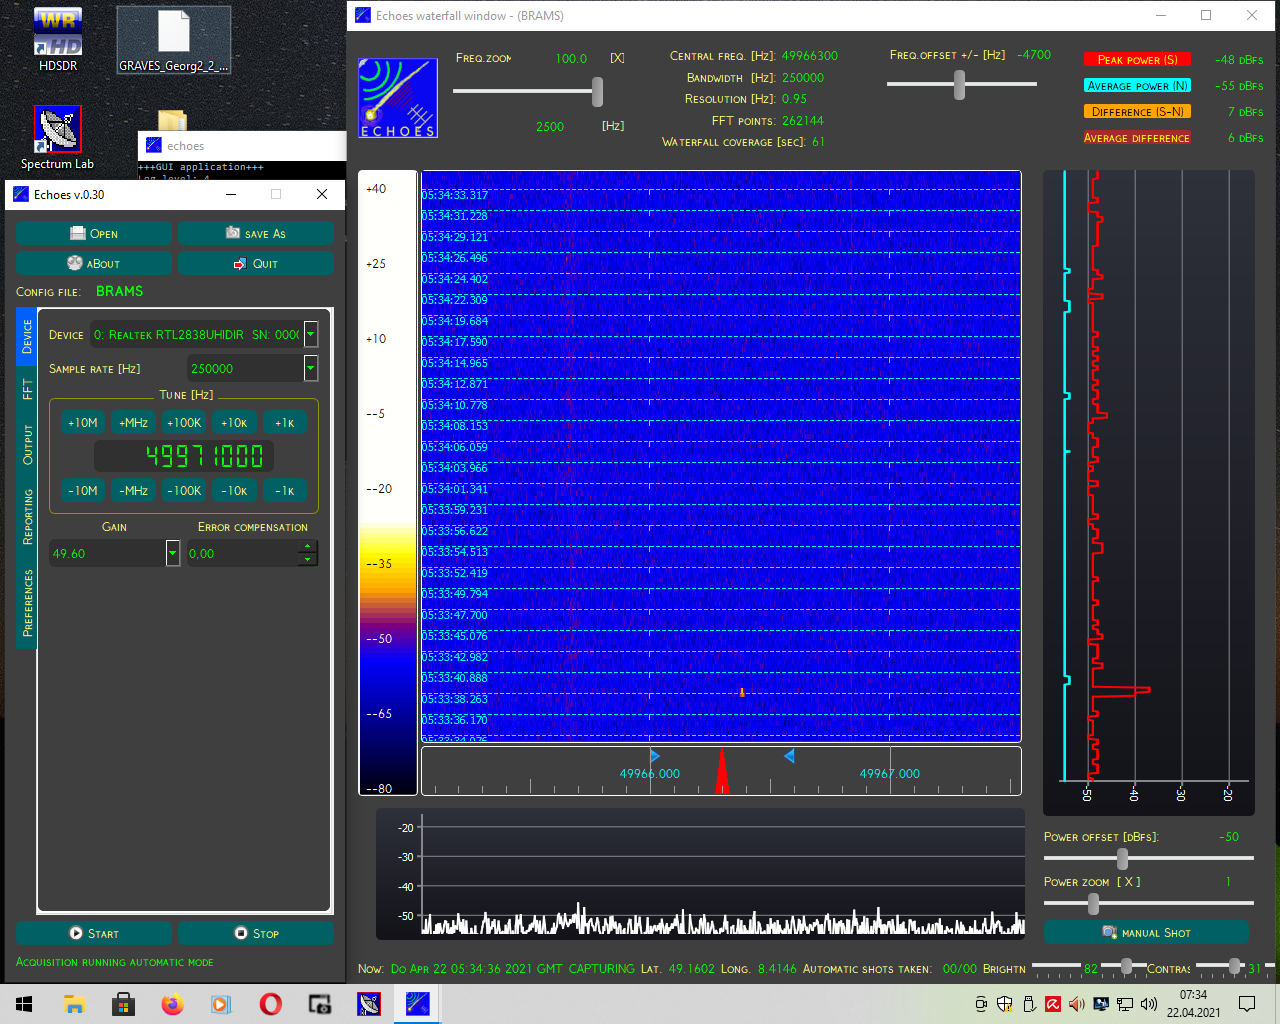Expand the Device dropdown list
This screenshot has width=1280, height=1024.
[311, 334]
